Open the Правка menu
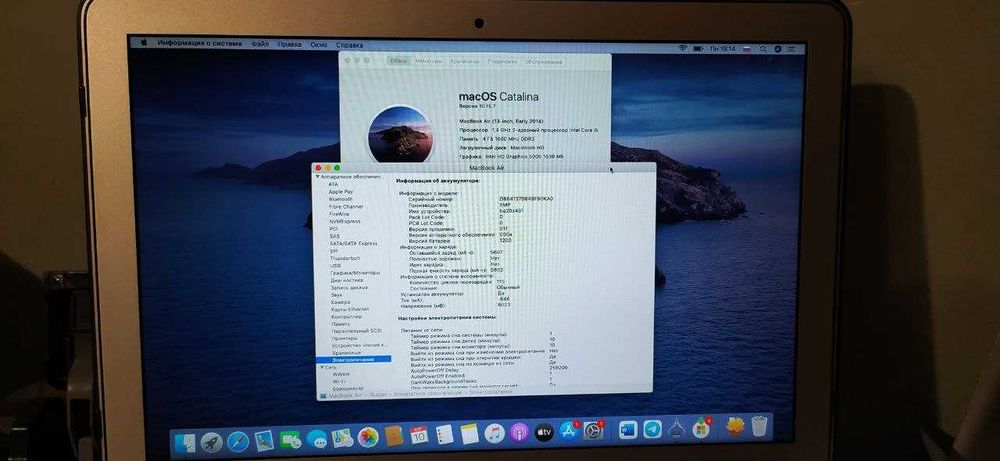The image size is (1000, 461). click(290, 45)
